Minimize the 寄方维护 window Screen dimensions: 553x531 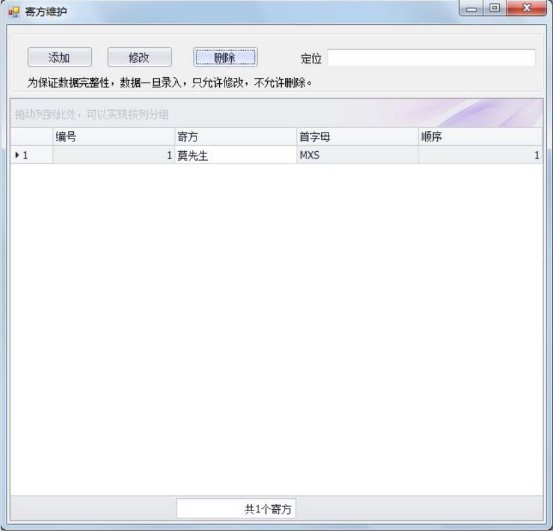click(472, 8)
